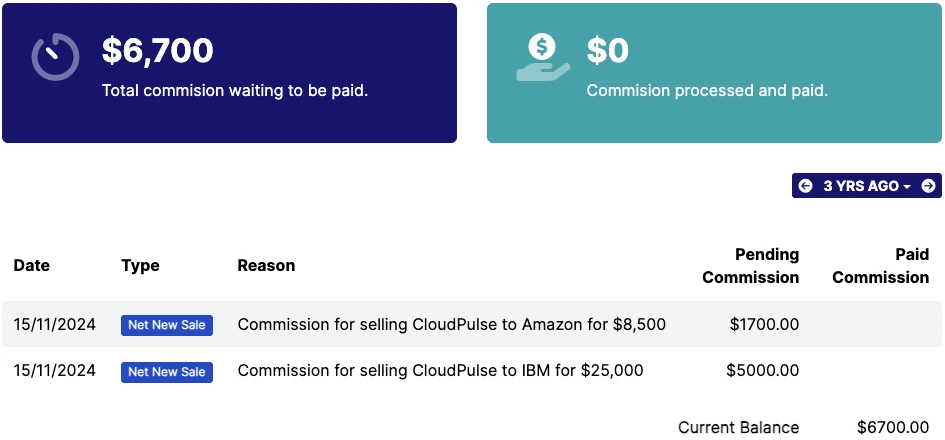Click the pending timer icon in blue card
The height and width of the screenshot is (440, 945).
[55, 57]
